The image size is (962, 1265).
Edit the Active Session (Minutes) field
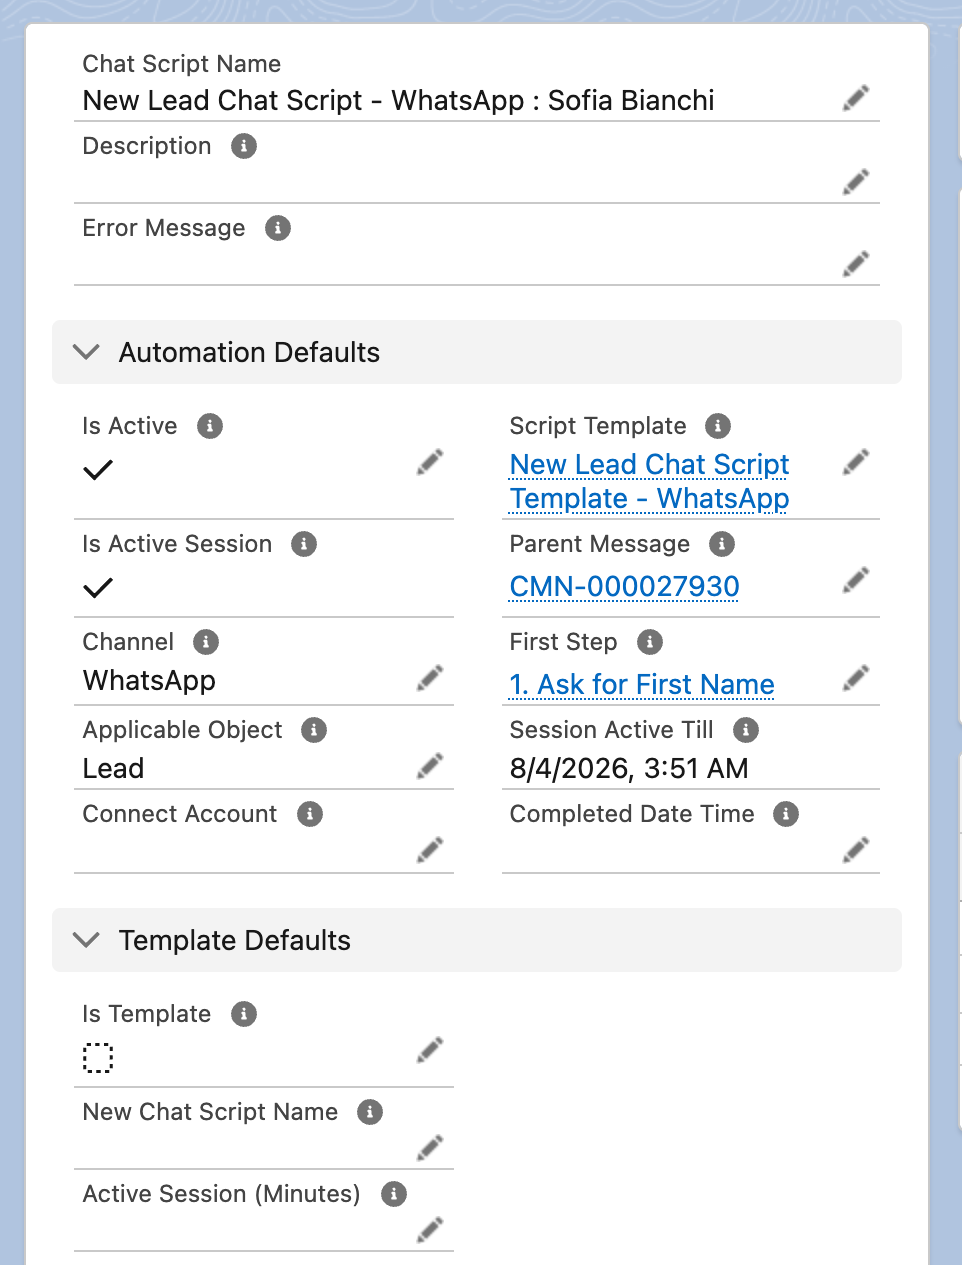[x=430, y=1230]
